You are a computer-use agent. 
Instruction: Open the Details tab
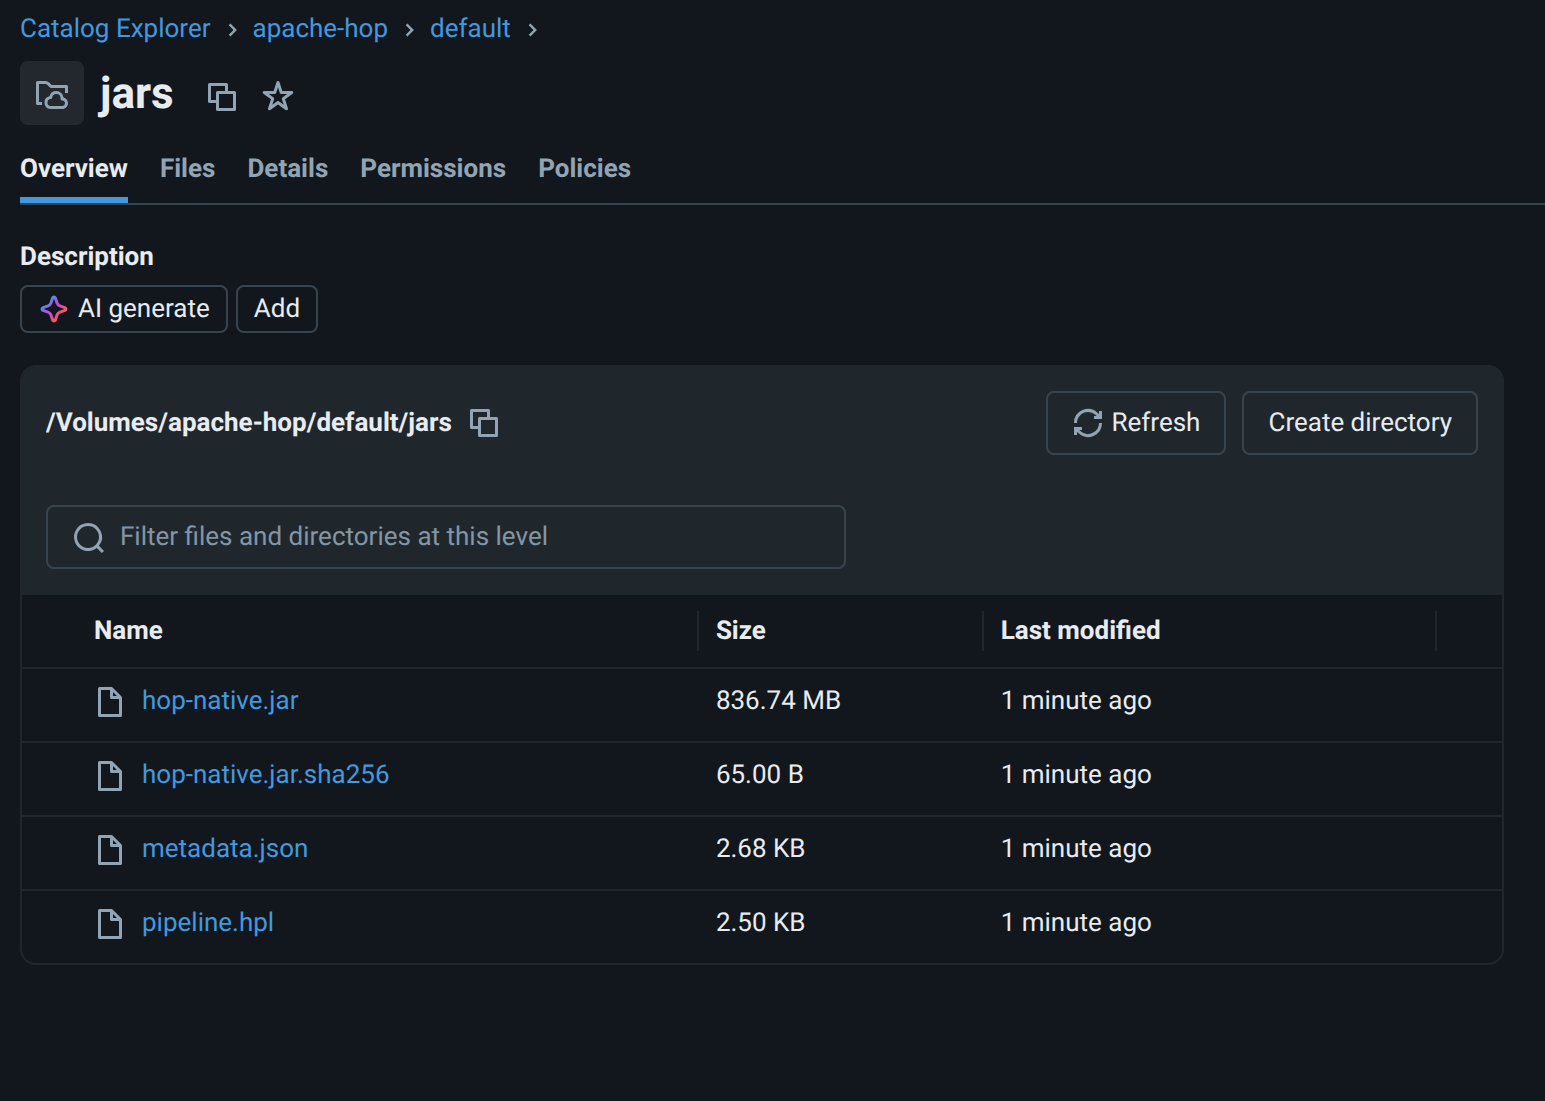(287, 168)
